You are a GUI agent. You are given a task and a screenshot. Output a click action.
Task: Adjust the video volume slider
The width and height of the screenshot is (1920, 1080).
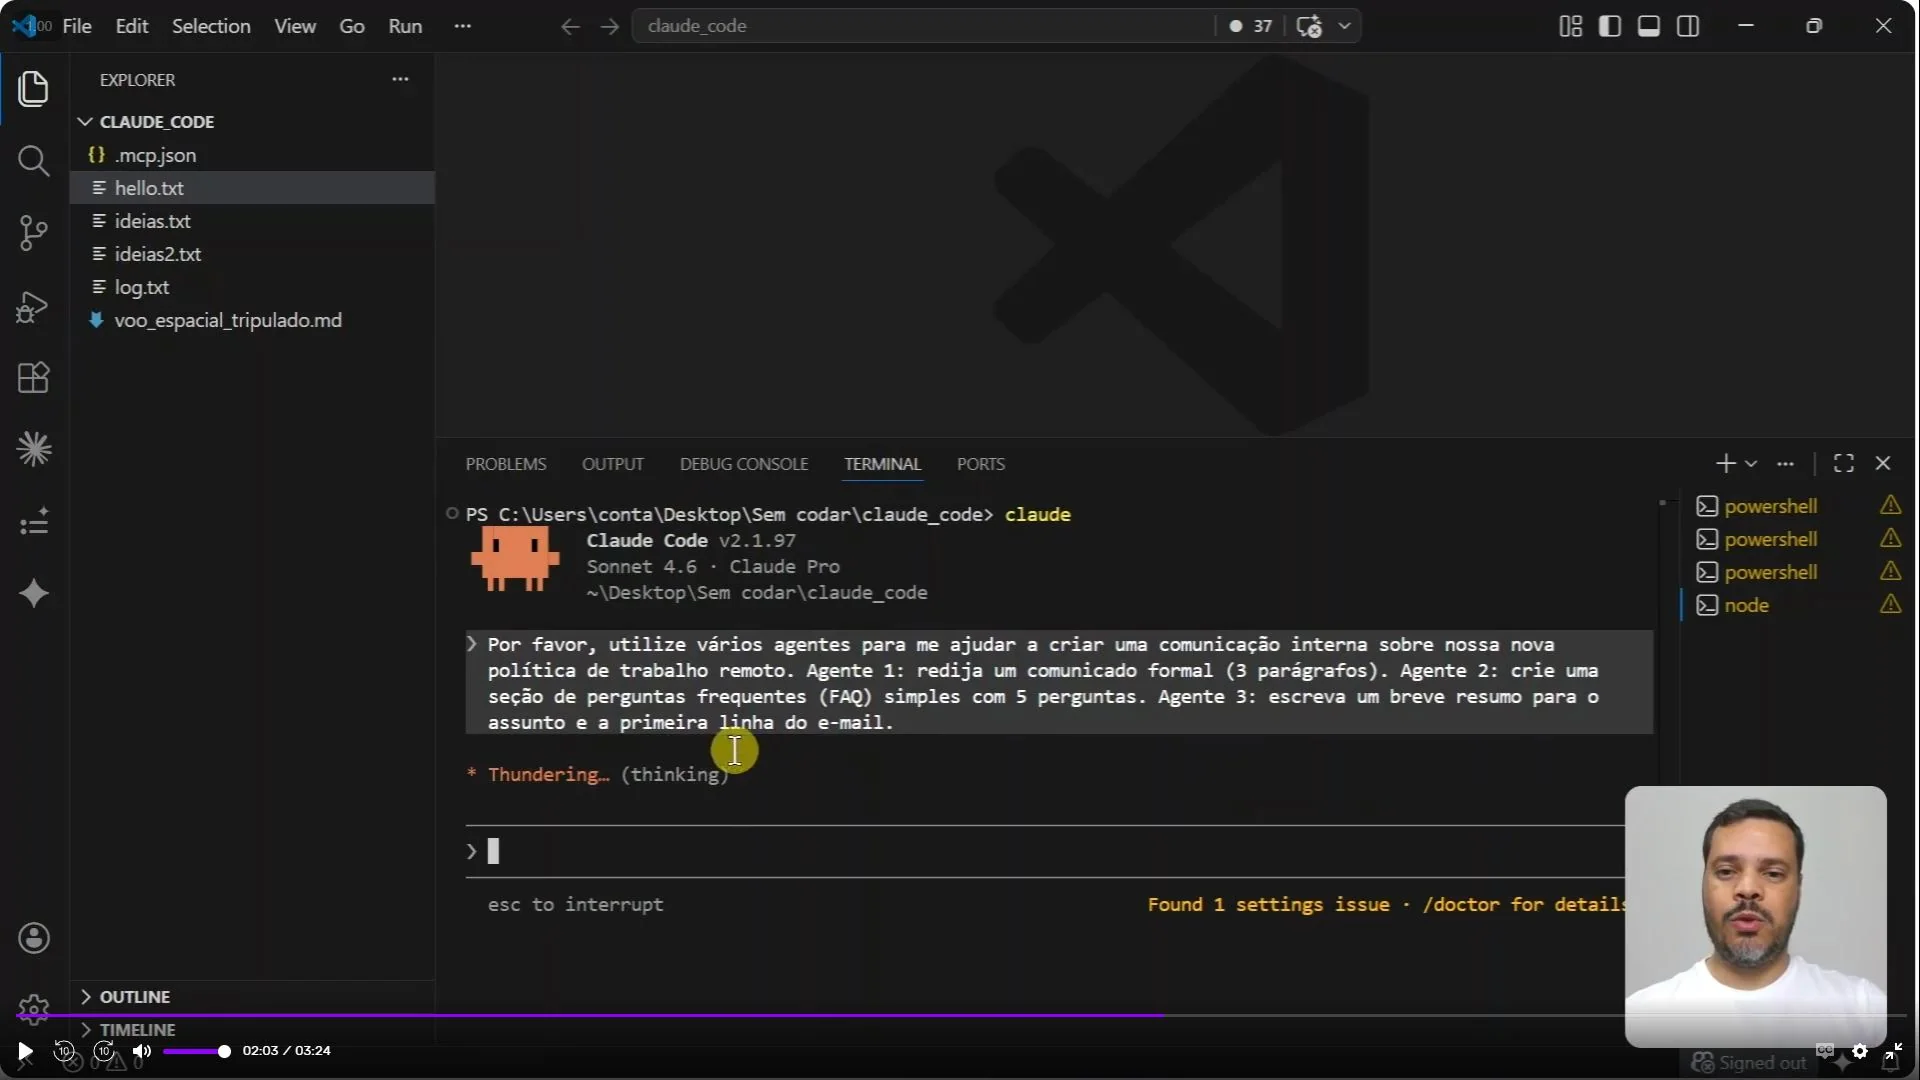(x=196, y=1051)
